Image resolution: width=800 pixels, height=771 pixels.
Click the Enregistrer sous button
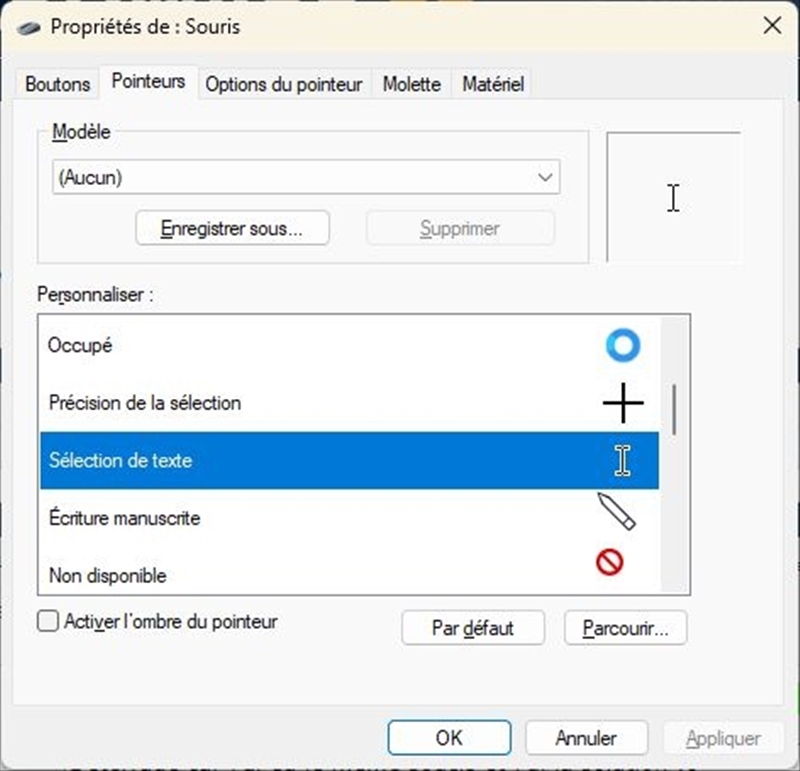tap(232, 228)
